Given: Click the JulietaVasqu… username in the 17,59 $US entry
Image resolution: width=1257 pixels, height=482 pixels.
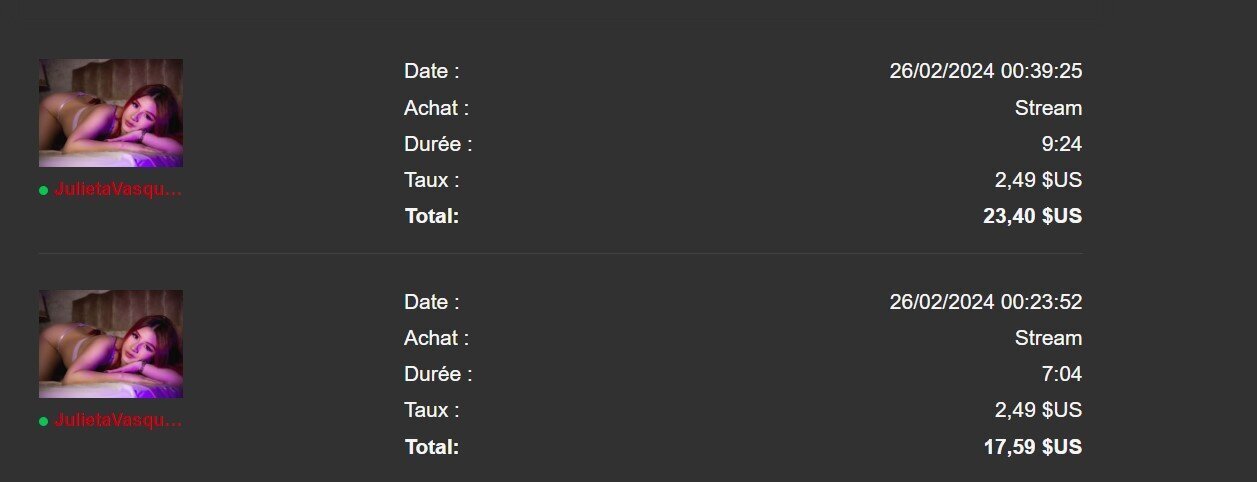Looking at the screenshot, I should 119,421.
